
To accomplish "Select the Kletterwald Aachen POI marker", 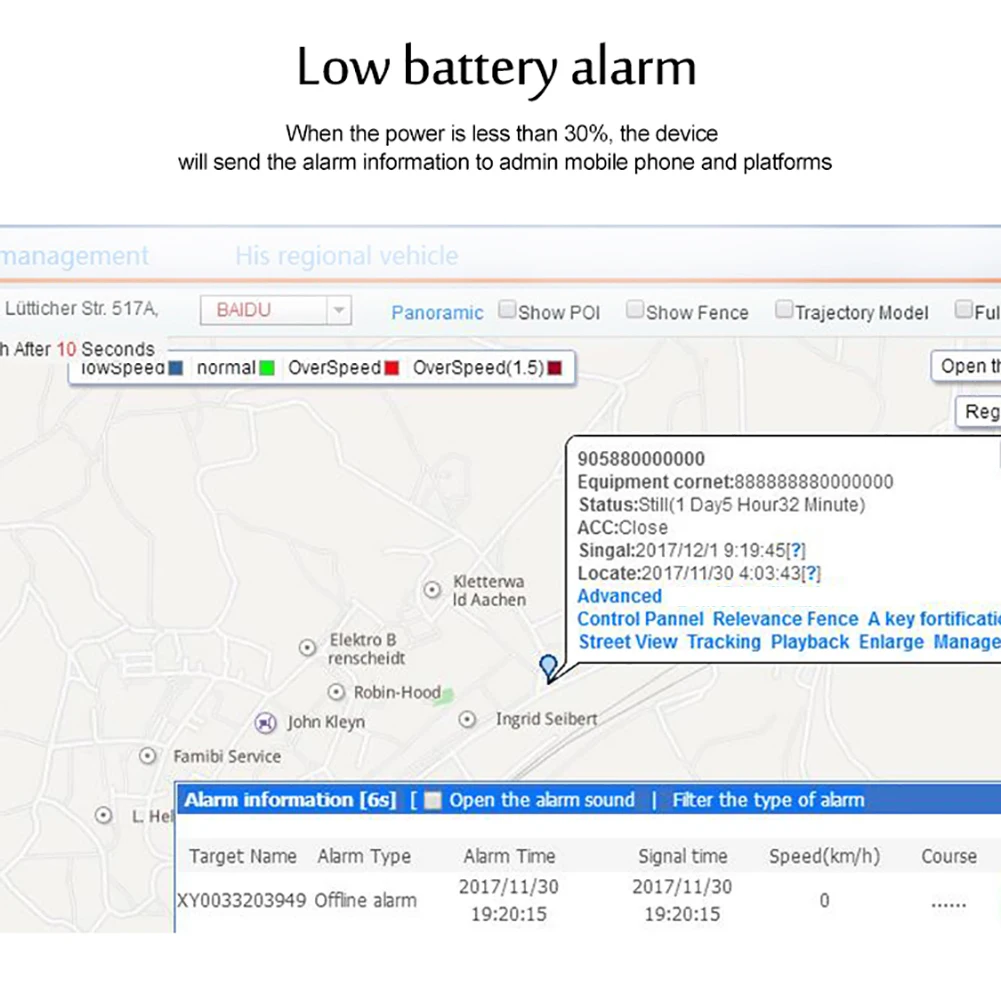I will (432, 590).
